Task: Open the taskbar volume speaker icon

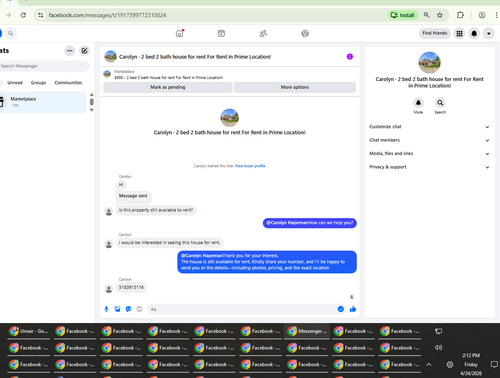Action: pyautogui.click(x=438, y=347)
